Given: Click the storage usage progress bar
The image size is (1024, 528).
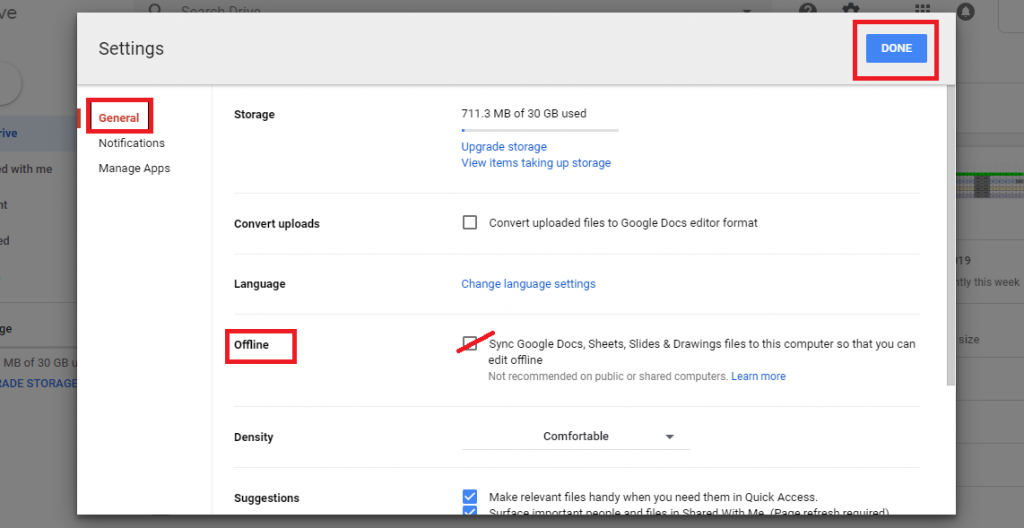Looking at the screenshot, I should coord(539,130).
